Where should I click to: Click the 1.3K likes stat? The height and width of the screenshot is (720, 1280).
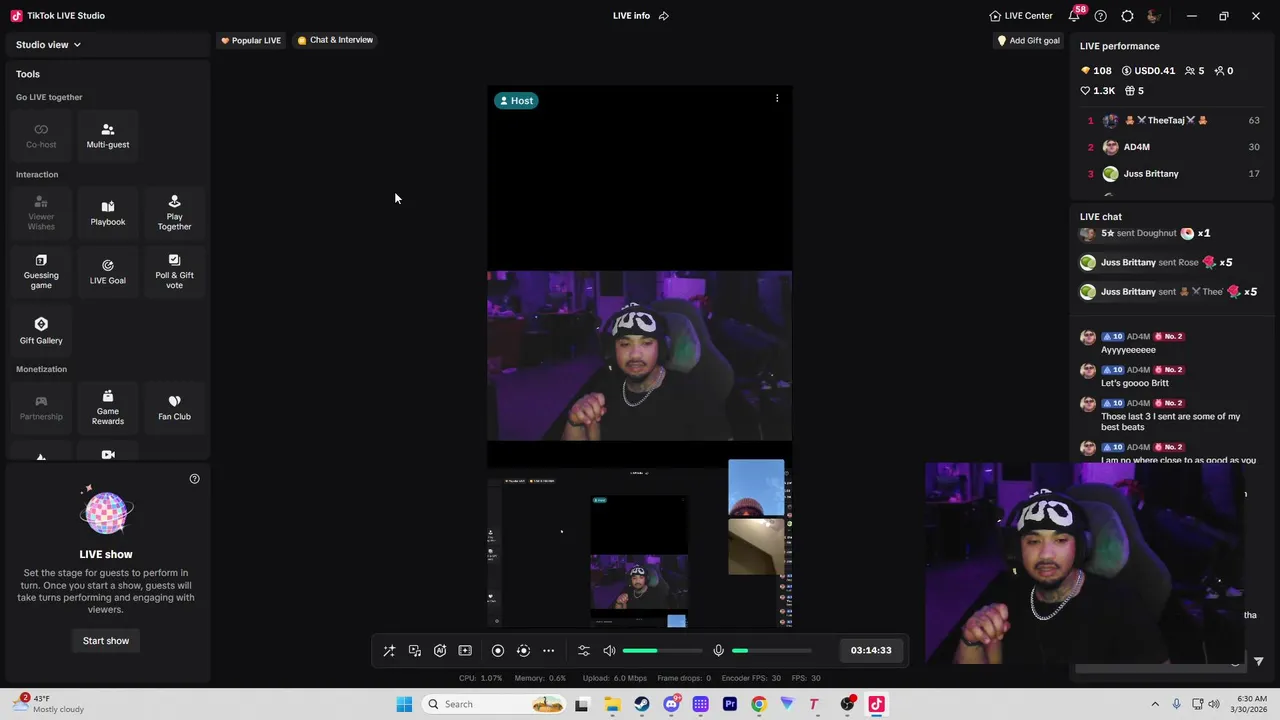[1098, 91]
